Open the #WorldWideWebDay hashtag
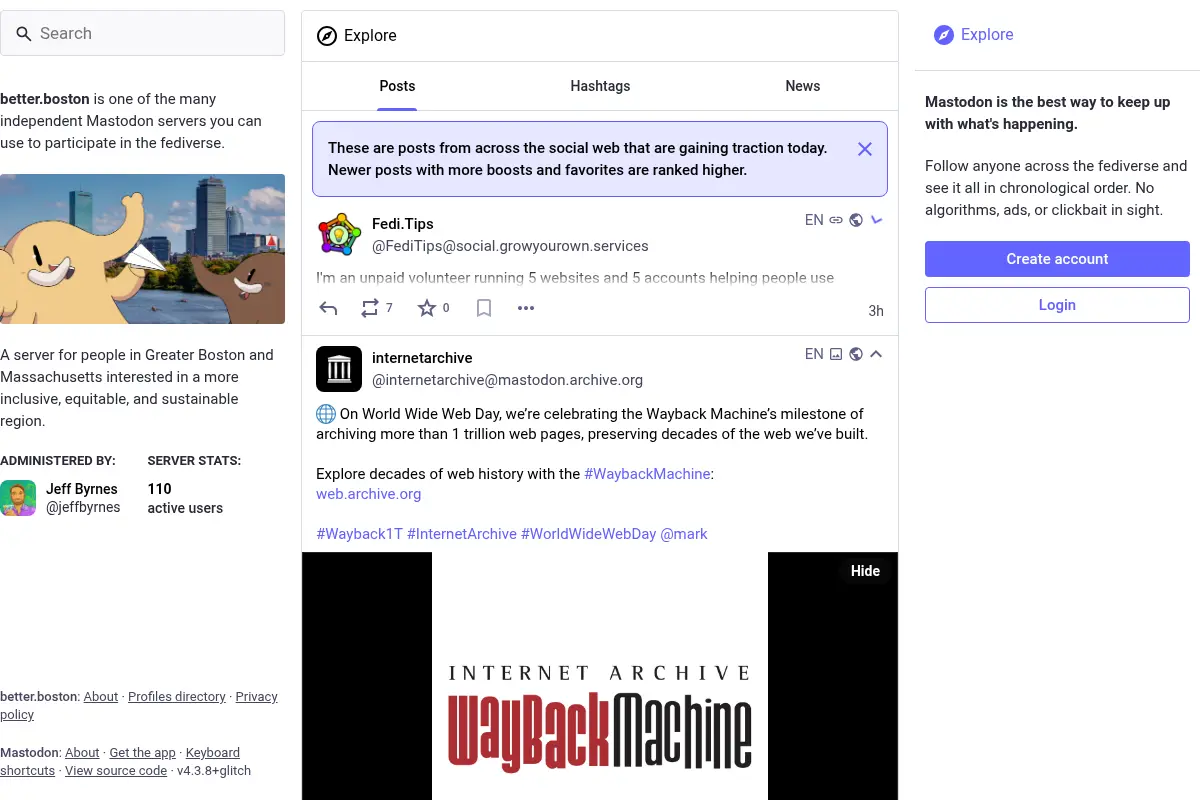Viewport: 1200px width, 800px height. [x=588, y=534]
